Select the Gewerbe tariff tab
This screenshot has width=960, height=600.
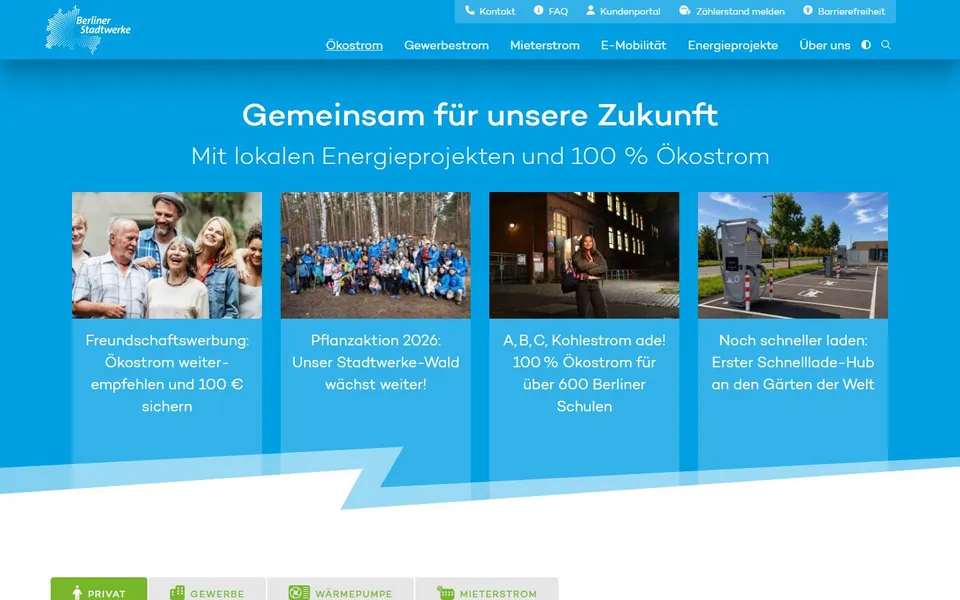point(208,589)
